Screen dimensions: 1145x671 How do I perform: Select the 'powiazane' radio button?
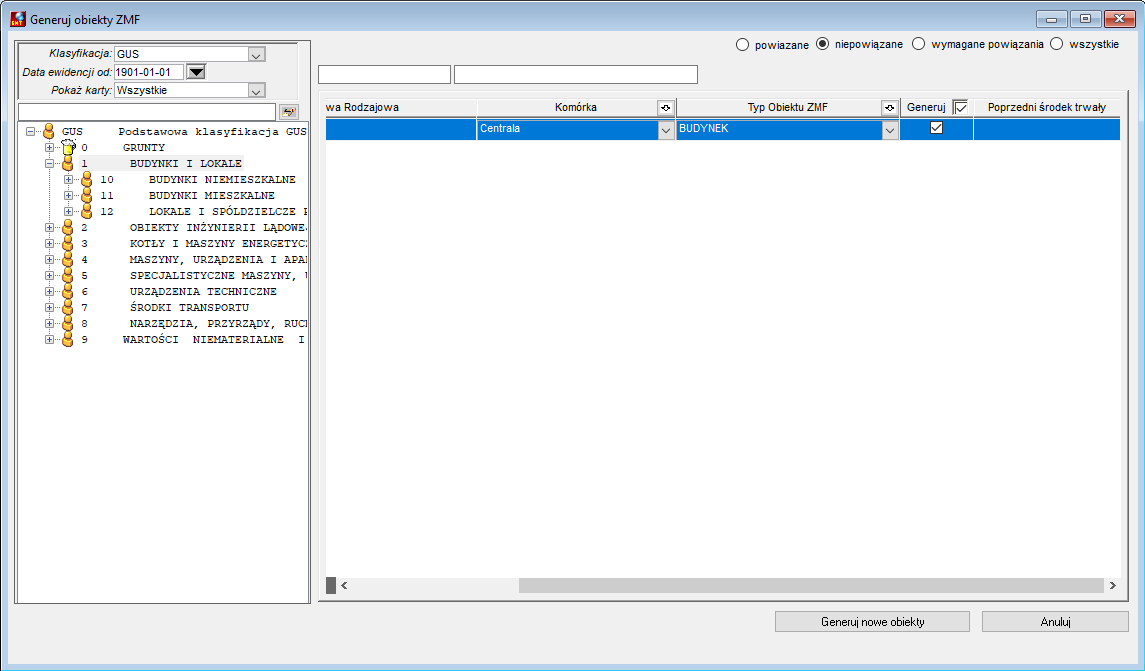tap(743, 45)
